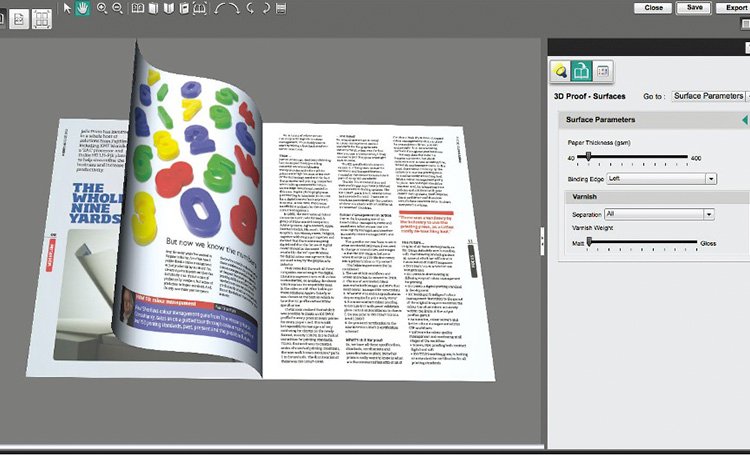750x455 pixels.
Task: Click the zoom in magnifier
Action: (101, 8)
